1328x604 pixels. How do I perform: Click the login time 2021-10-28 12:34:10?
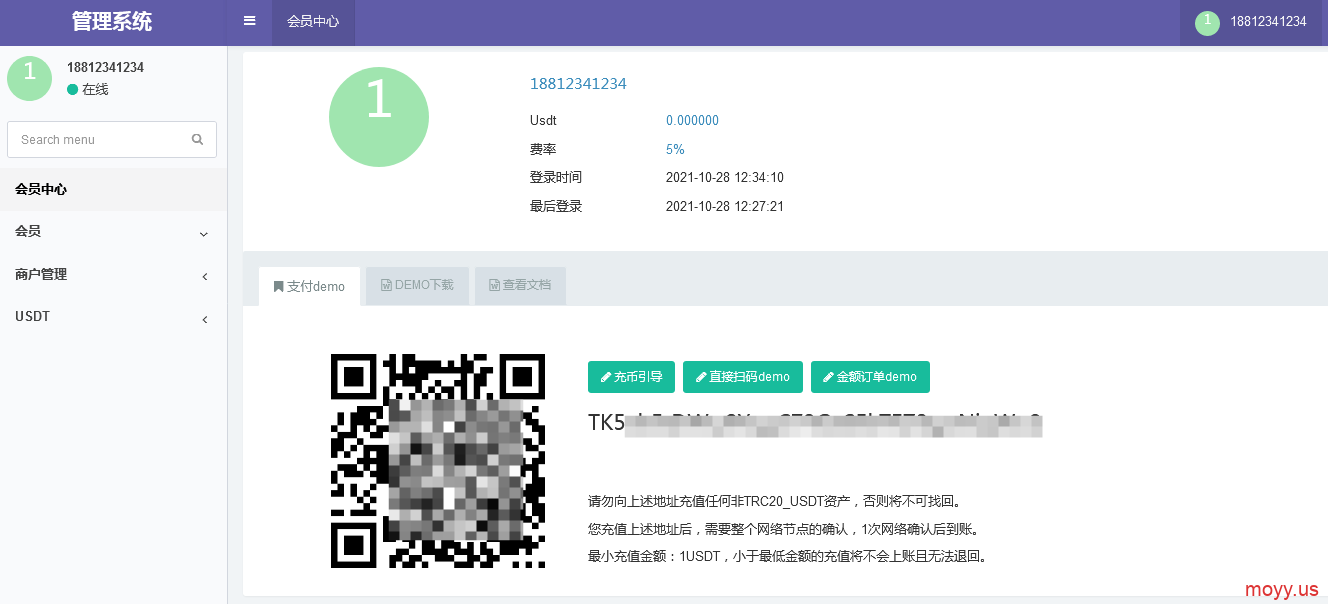coord(725,178)
